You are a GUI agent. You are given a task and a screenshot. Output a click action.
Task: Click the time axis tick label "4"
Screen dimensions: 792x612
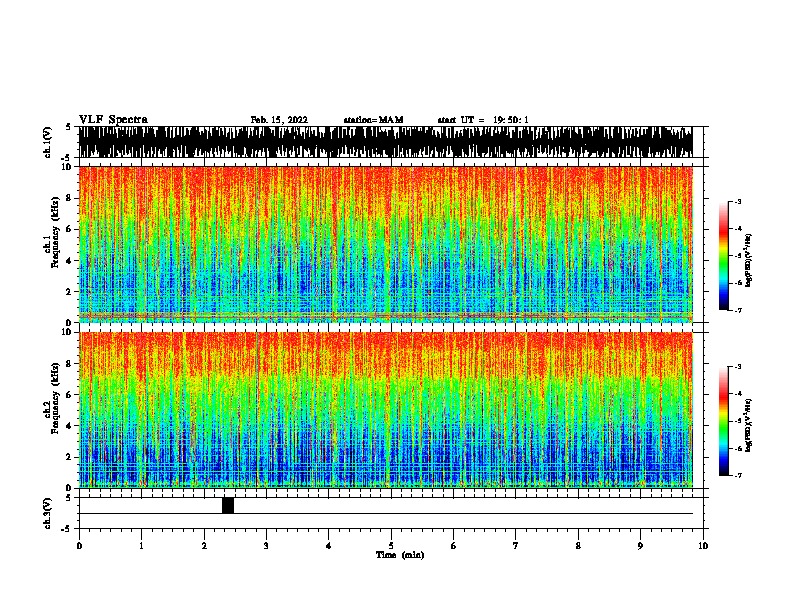click(328, 546)
